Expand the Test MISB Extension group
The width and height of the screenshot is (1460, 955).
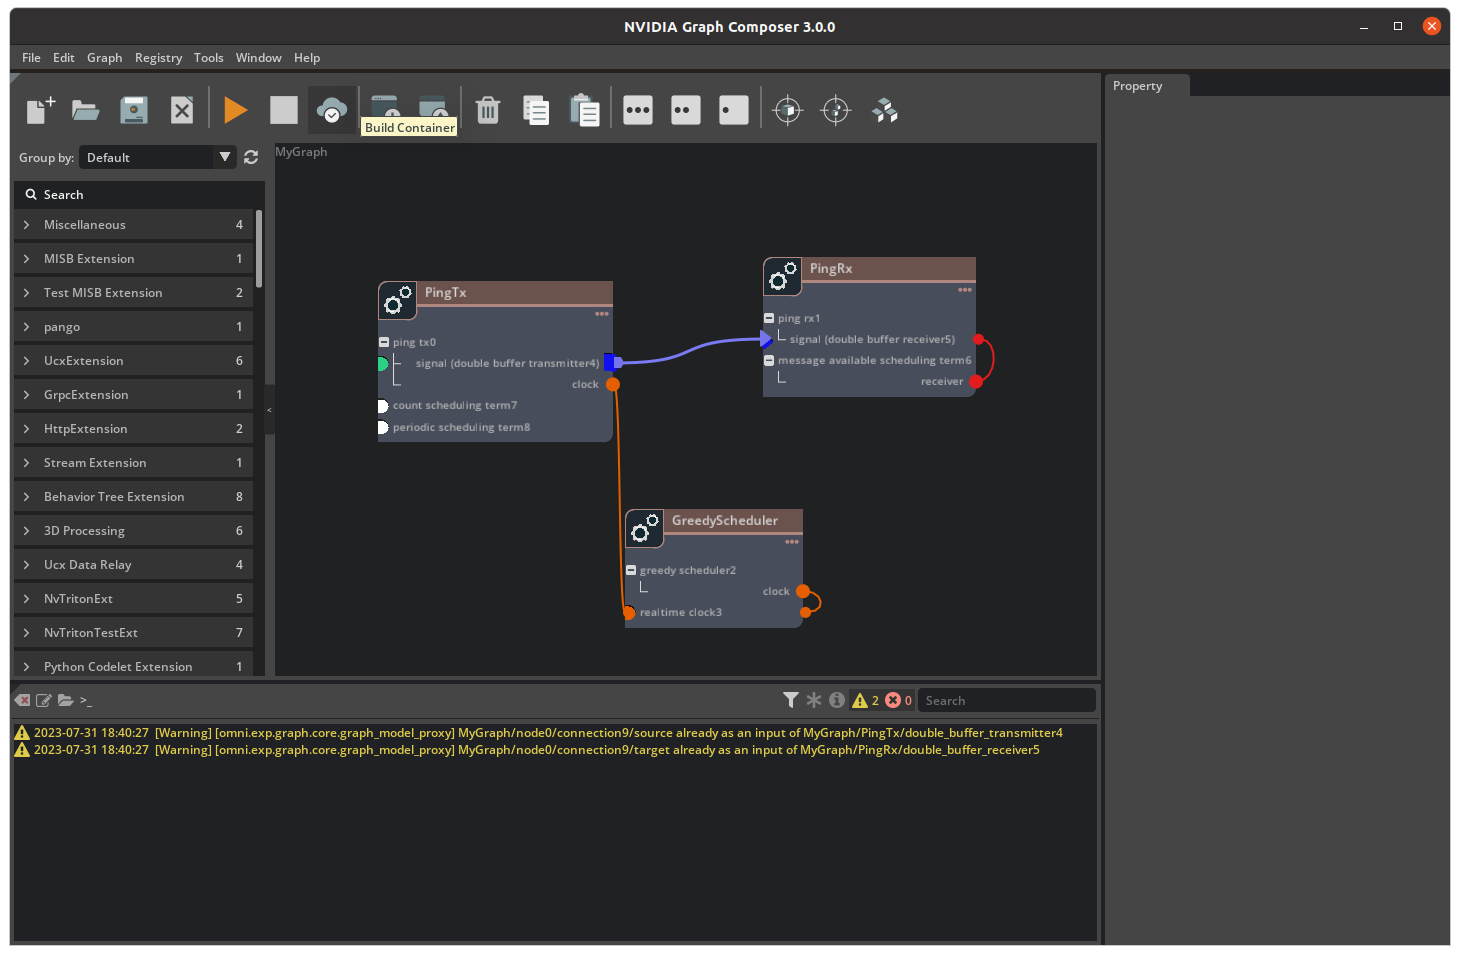pos(27,293)
